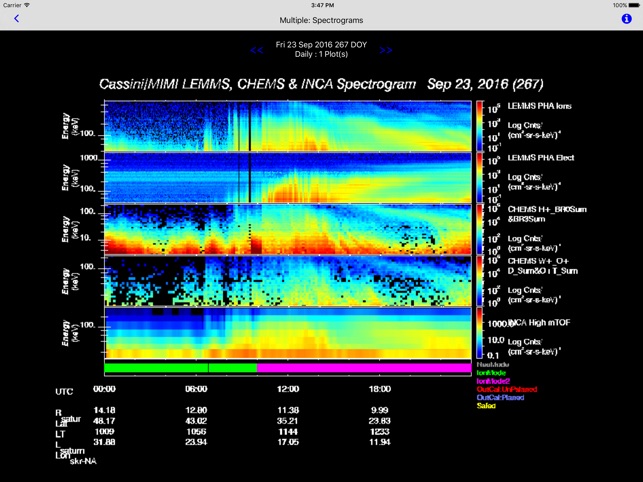Viewport: 643px width, 482px height.
Task: Tap the Multiple: Spectrograms title
Action: coord(321,20)
